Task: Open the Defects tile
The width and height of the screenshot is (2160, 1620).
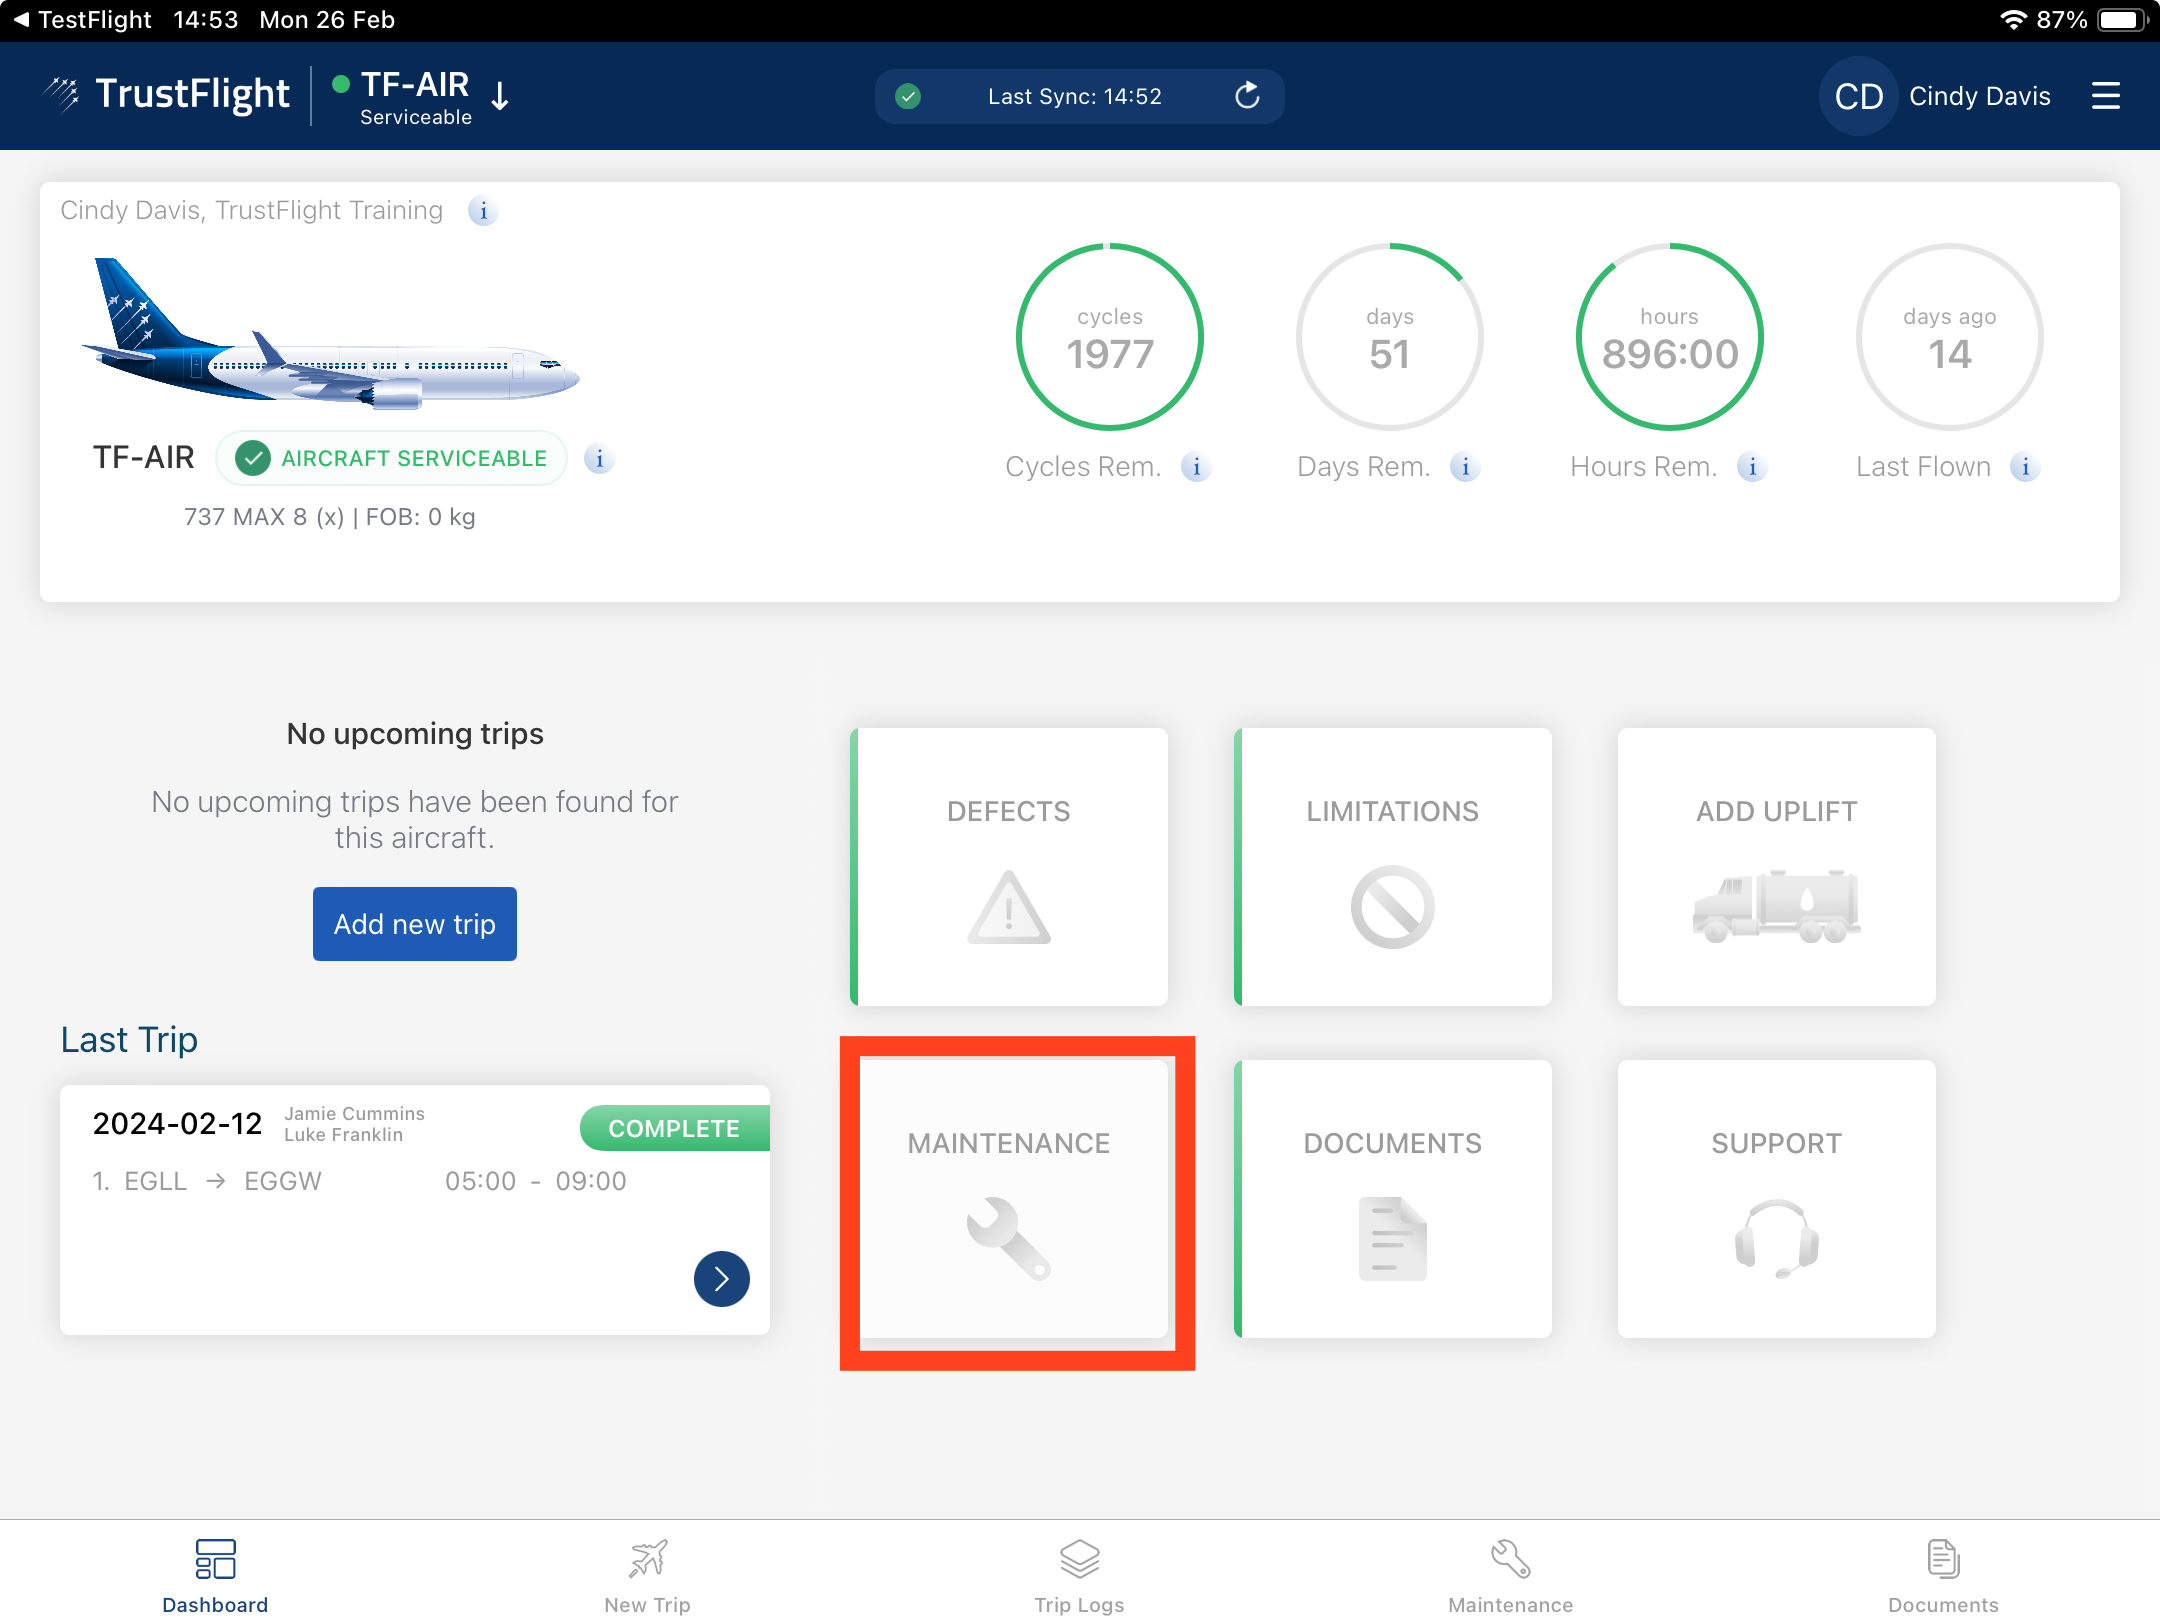Action: coord(1009,867)
